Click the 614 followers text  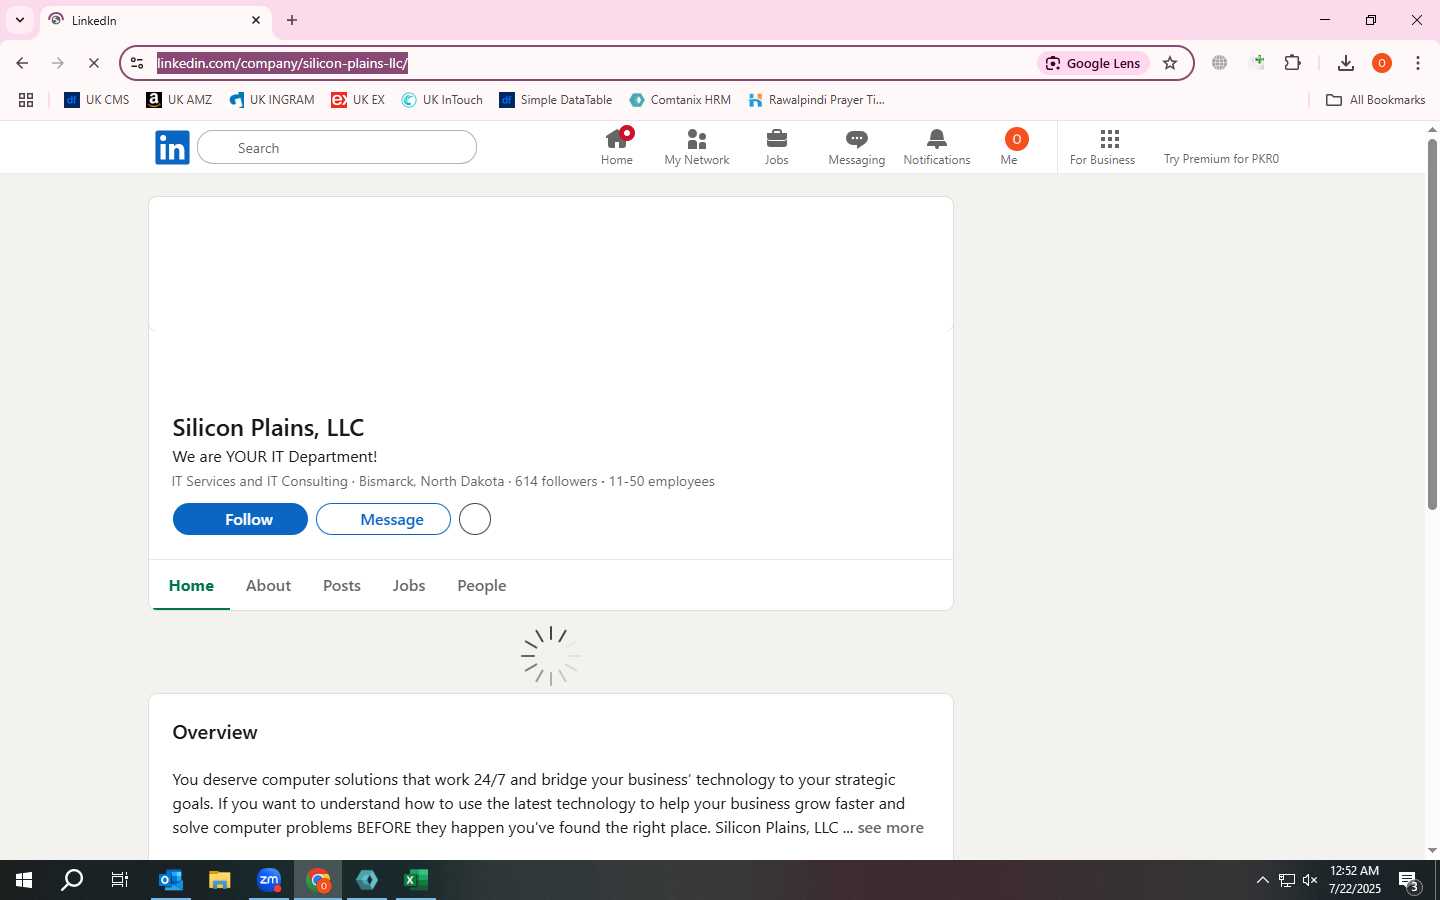pyautogui.click(x=556, y=481)
